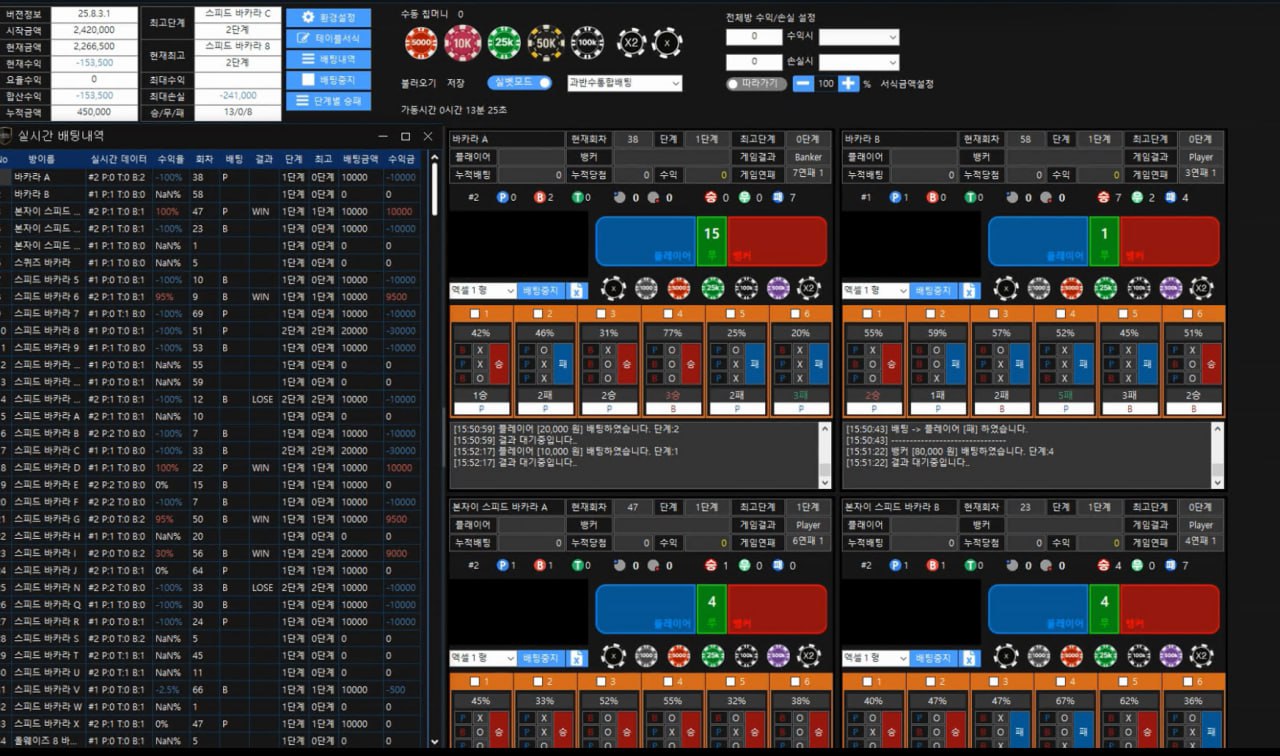Viewport: 1280px width, 756px height.
Task: Open the 환경설정 settings menu
Action: click(x=328, y=18)
